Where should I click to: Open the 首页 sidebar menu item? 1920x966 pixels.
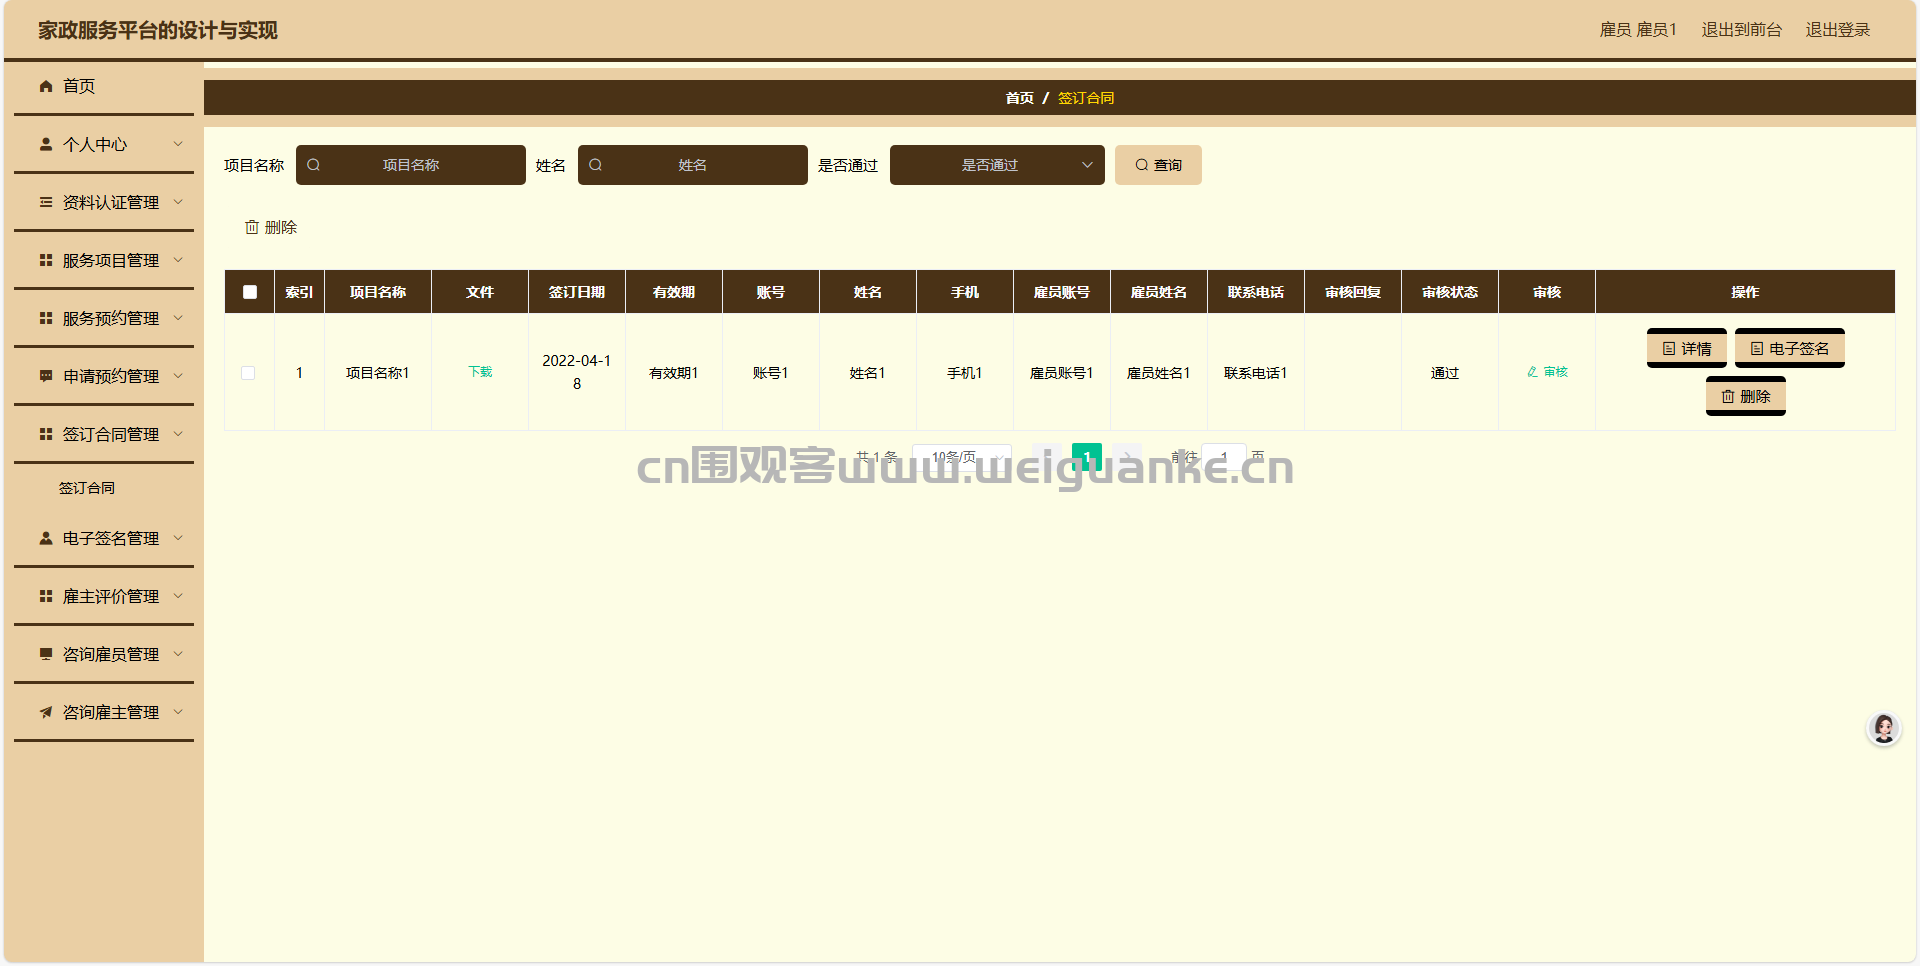tap(104, 86)
